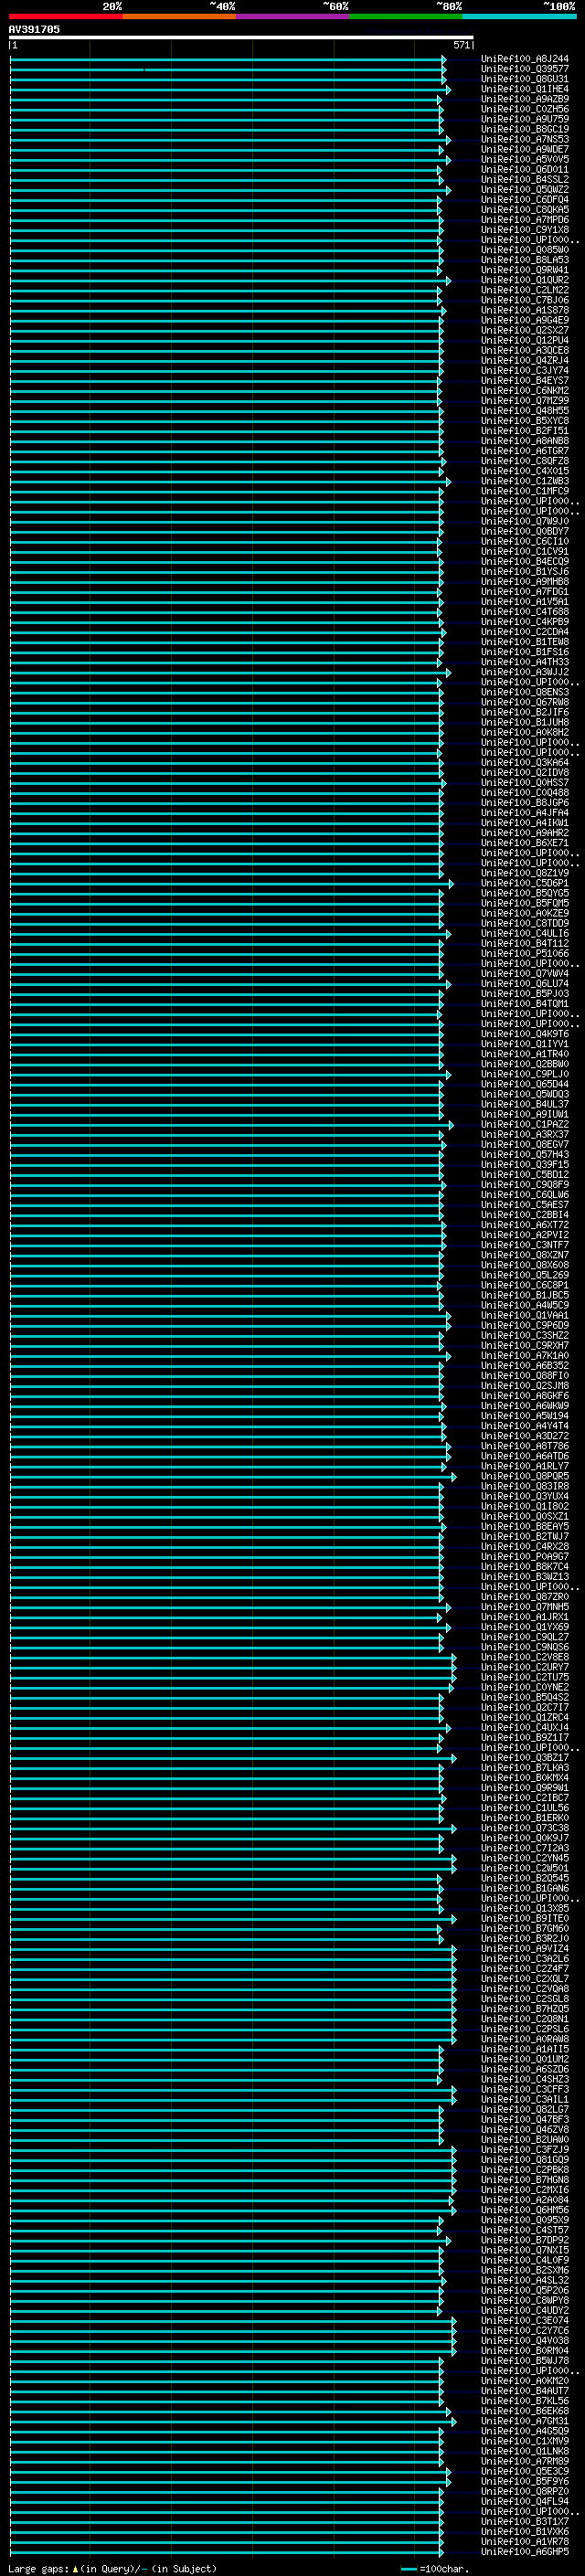
Task: Select hit label UniRef100_B4ECQ9
Action: 524,562
